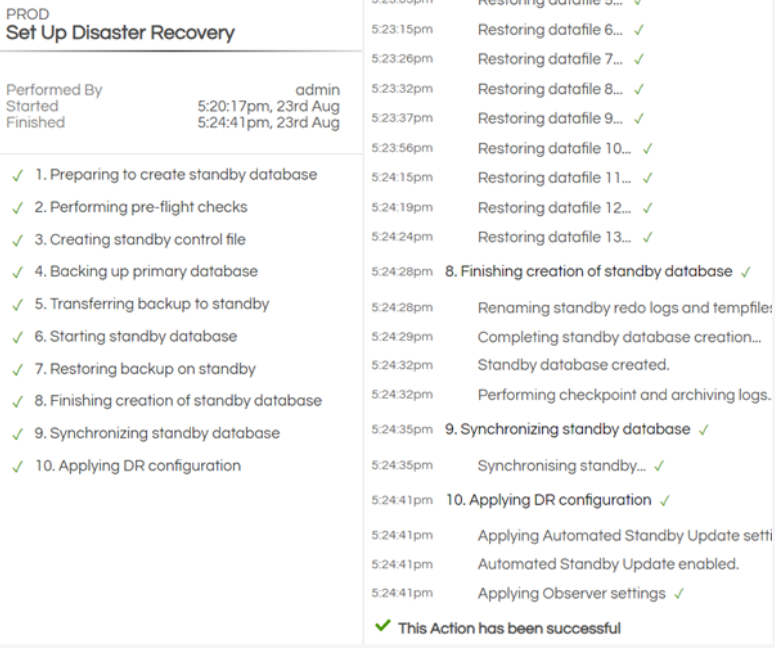Click Performed By value admin
This screenshot has height=648, width=775.
point(318,90)
